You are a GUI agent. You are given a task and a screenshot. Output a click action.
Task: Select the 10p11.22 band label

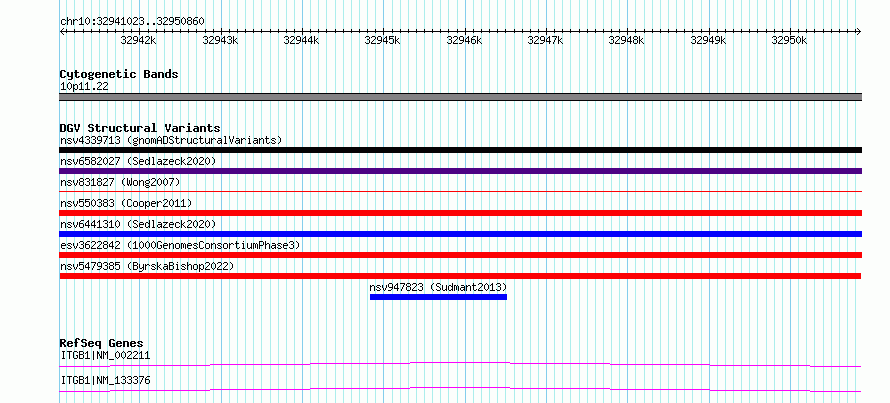click(x=84, y=87)
